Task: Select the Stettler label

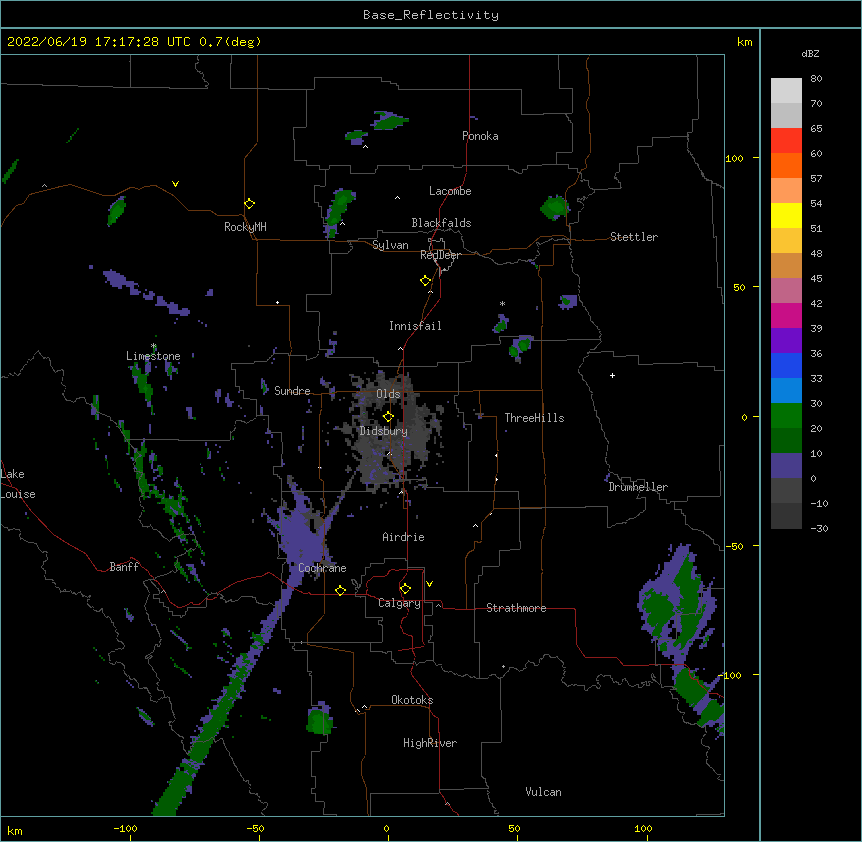Action: point(634,237)
